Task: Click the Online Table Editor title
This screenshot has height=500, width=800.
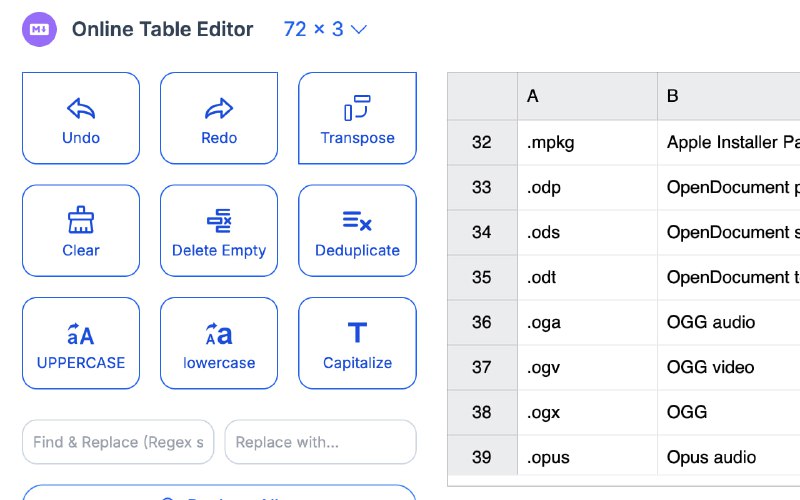Action: click(163, 30)
